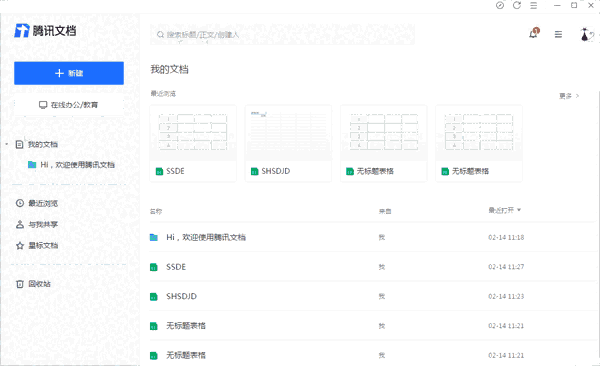
Task: Click the refresh icon in title bar
Action: 517,5
